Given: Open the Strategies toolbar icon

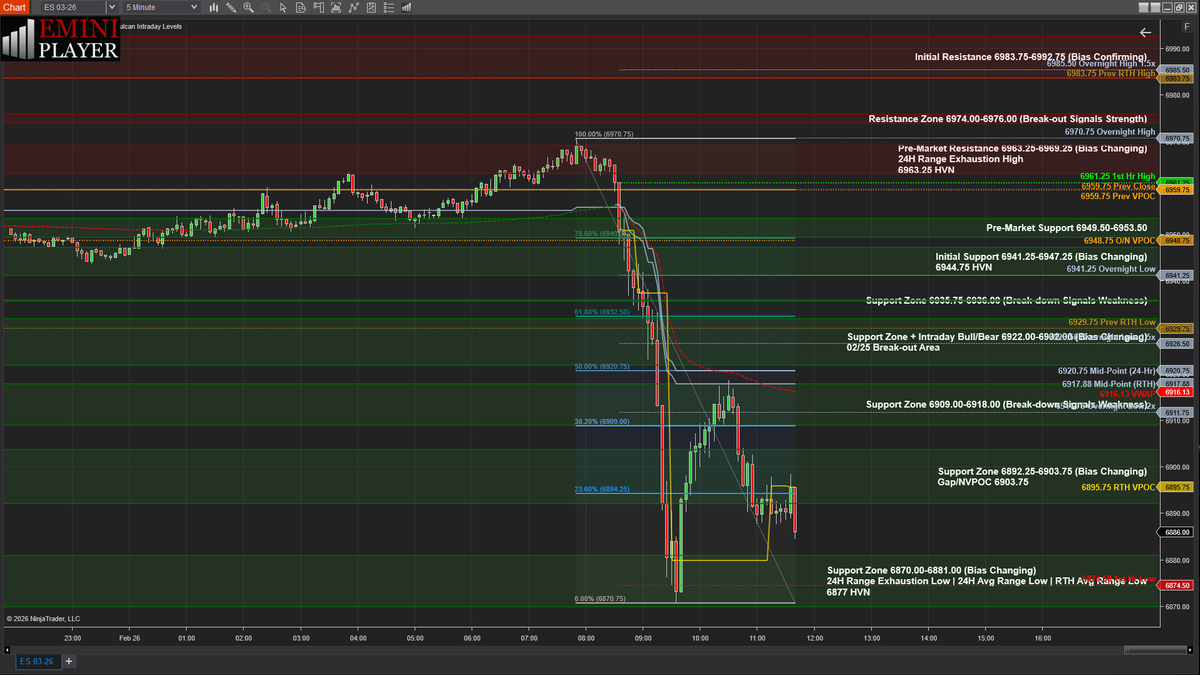Looking at the screenshot, I should tap(371, 7).
